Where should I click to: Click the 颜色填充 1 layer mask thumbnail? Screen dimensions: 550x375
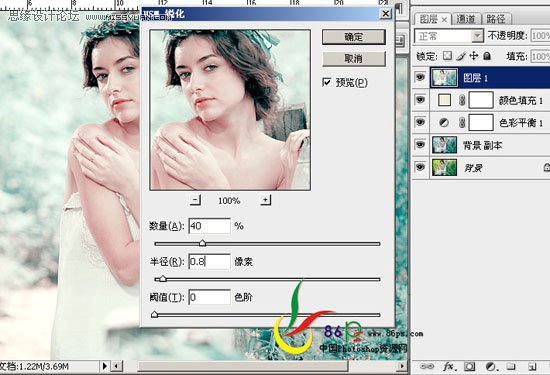(481, 100)
